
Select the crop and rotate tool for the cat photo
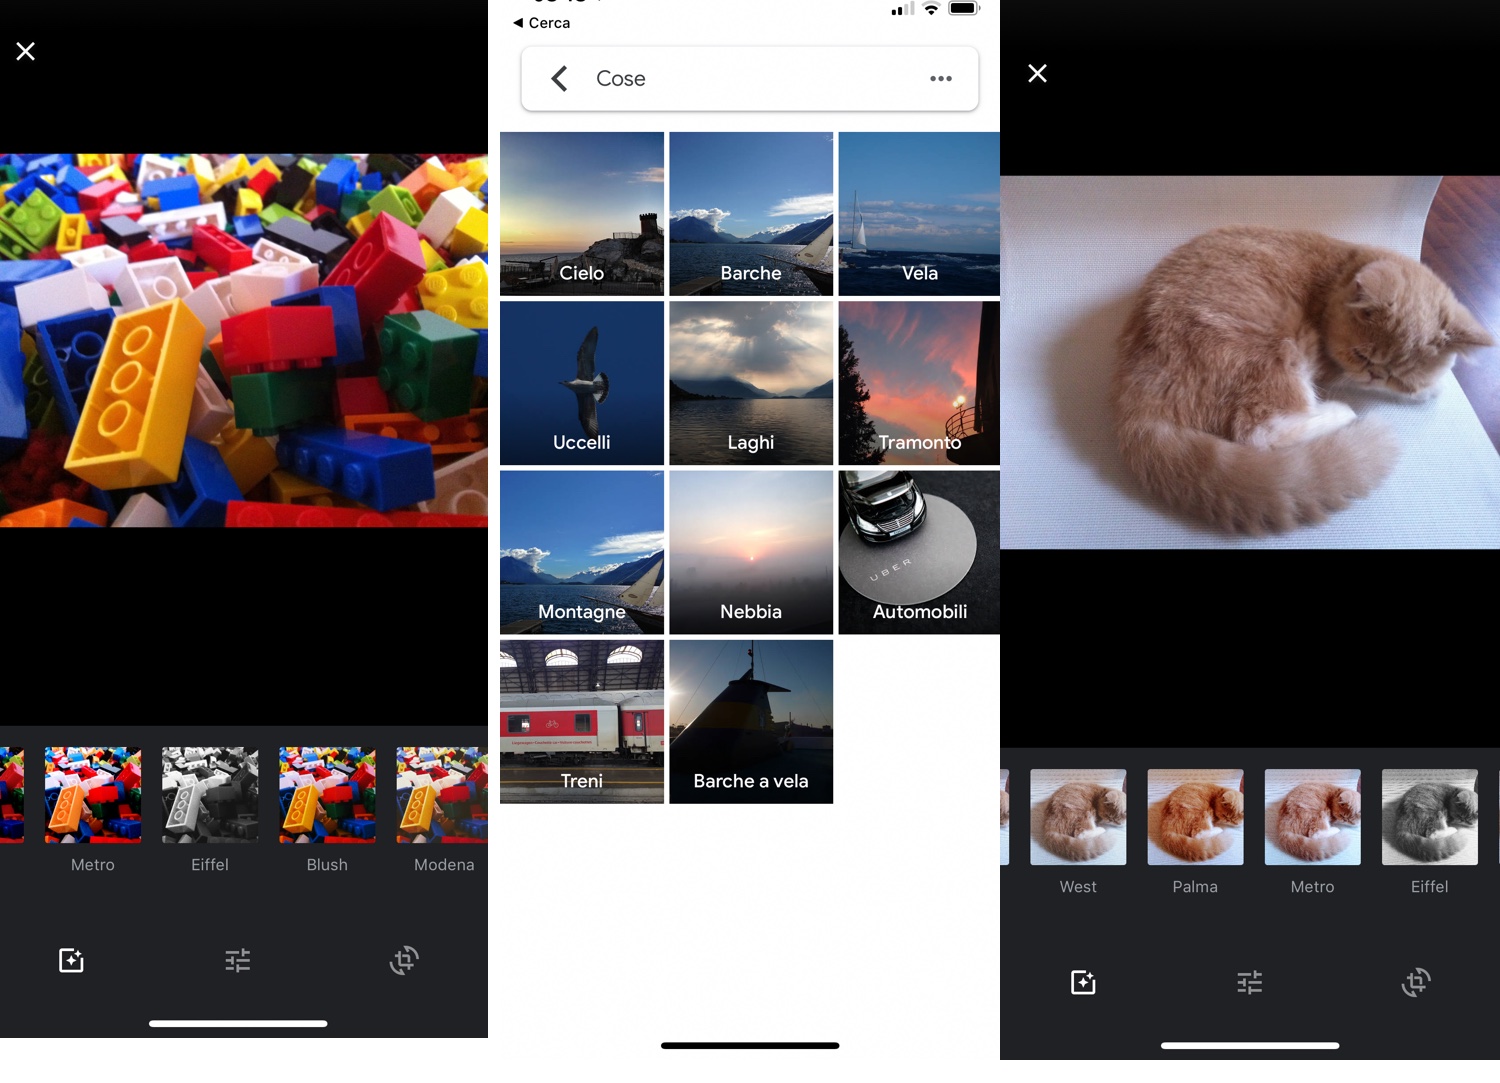[x=1416, y=982]
